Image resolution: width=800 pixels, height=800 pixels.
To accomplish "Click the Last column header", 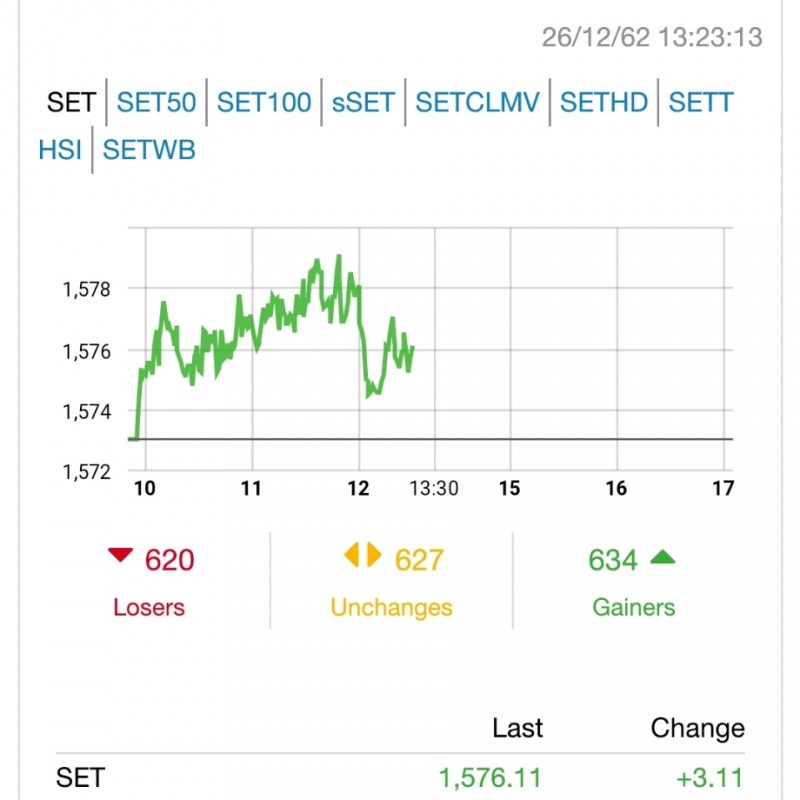I will click(x=517, y=728).
